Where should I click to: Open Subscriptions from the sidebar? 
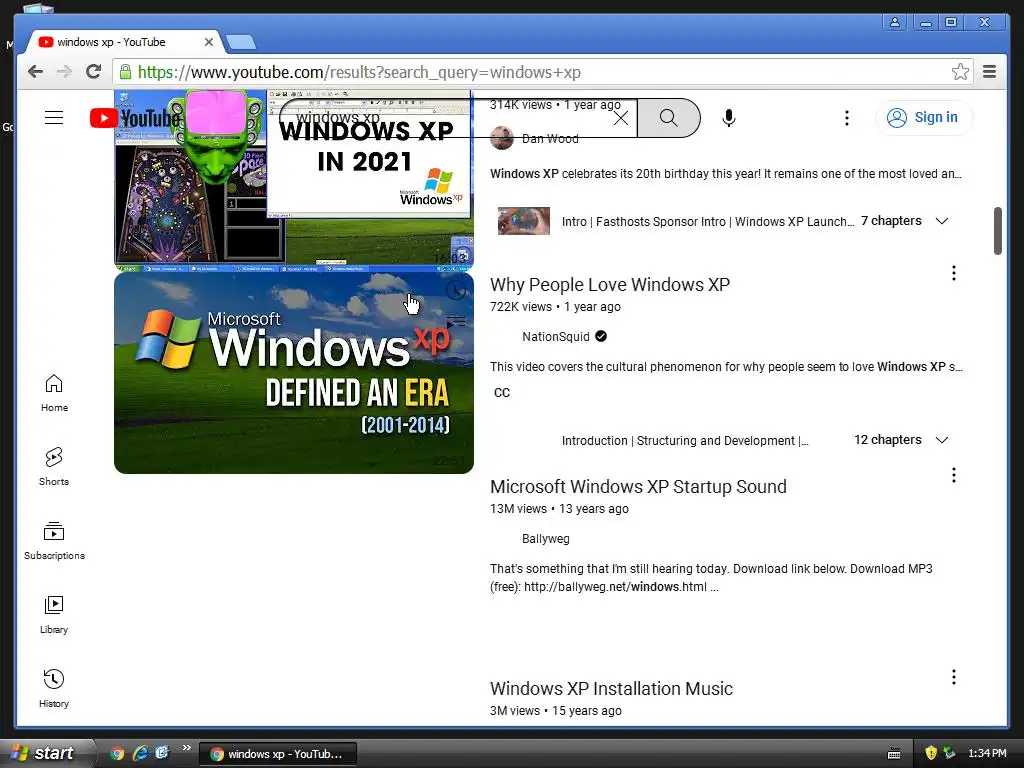click(54, 541)
